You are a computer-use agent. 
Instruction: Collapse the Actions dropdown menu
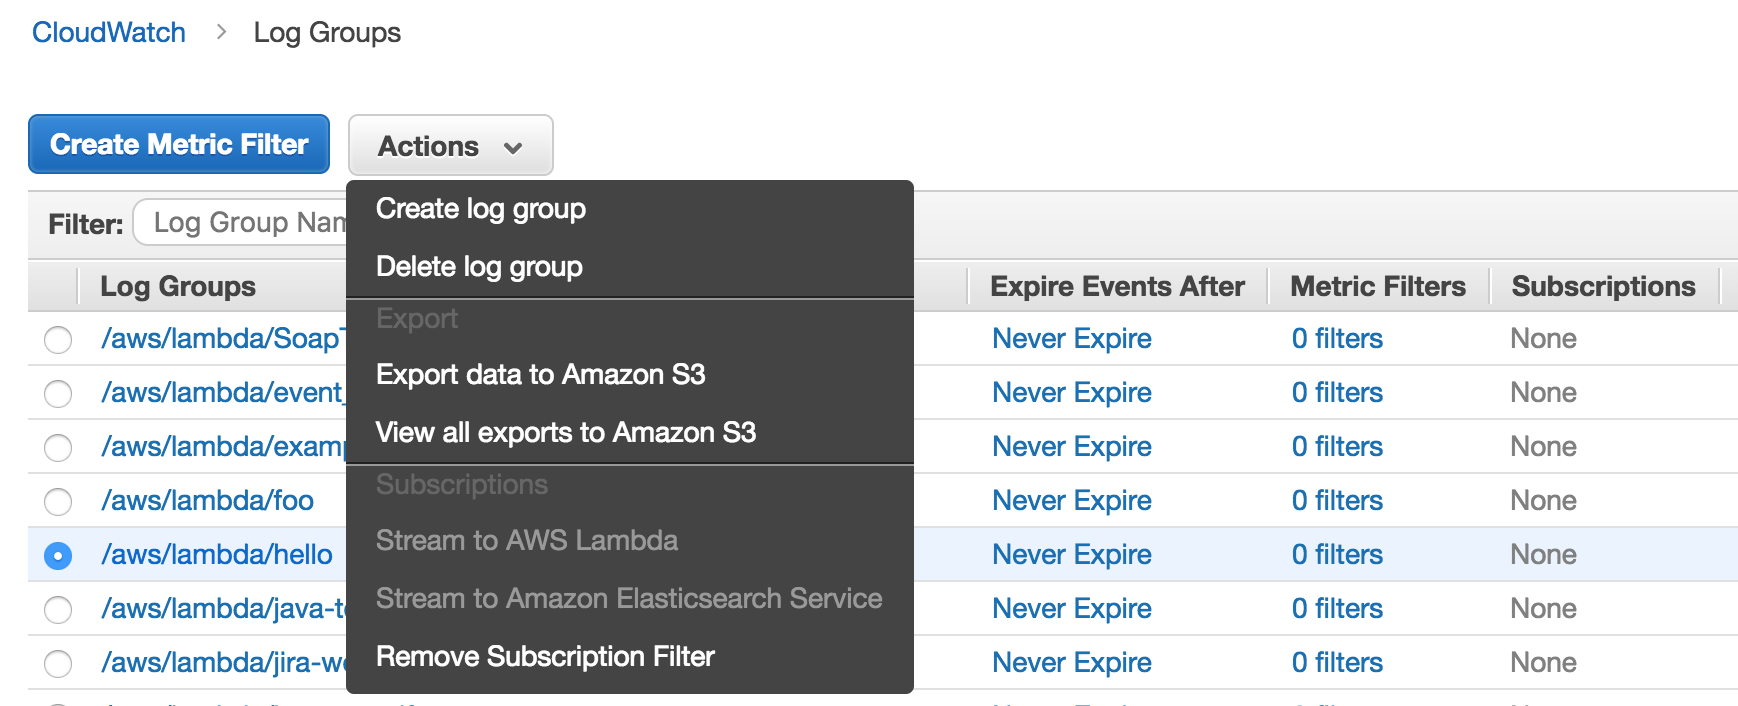point(450,145)
